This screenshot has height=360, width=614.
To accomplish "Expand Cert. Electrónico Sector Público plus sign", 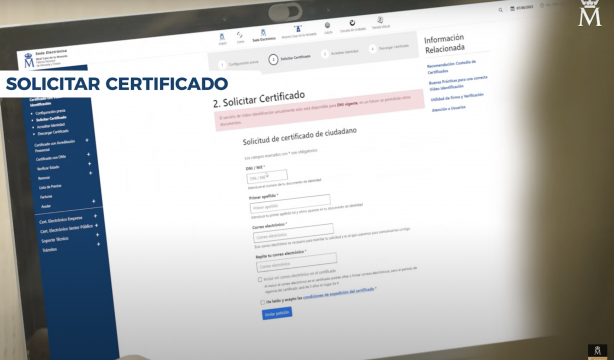I will coord(96,225).
